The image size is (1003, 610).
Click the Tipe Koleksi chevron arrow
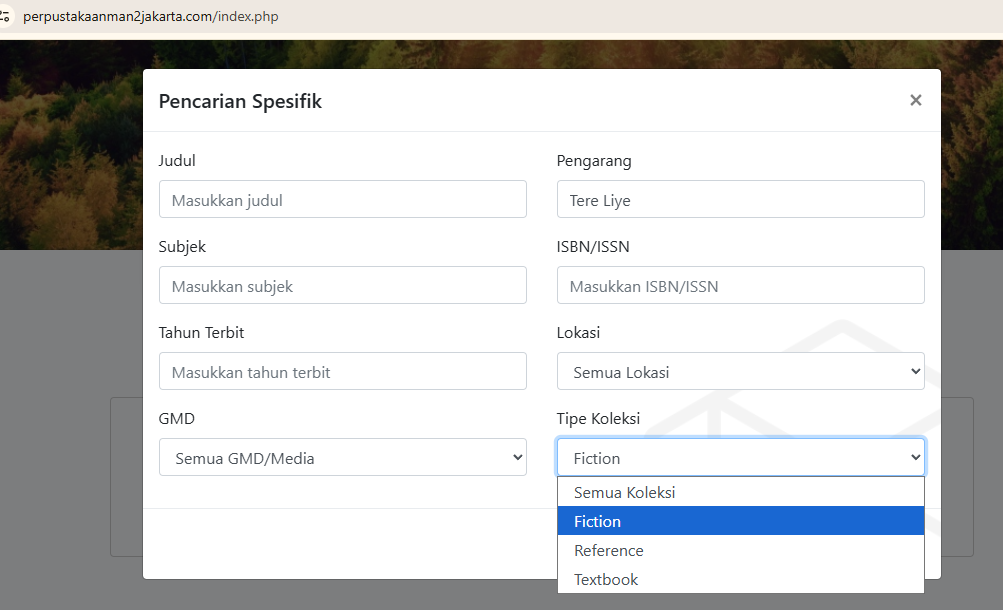(915, 457)
